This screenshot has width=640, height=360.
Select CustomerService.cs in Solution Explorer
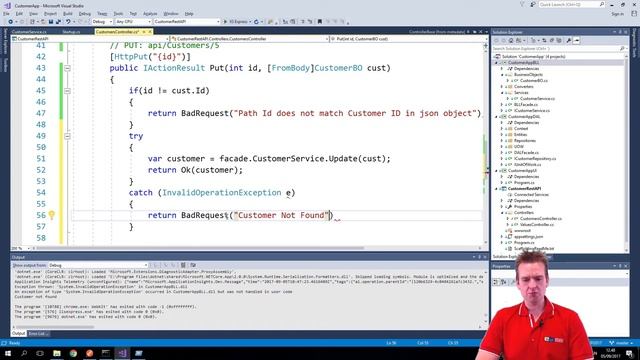[x=537, y=98]
